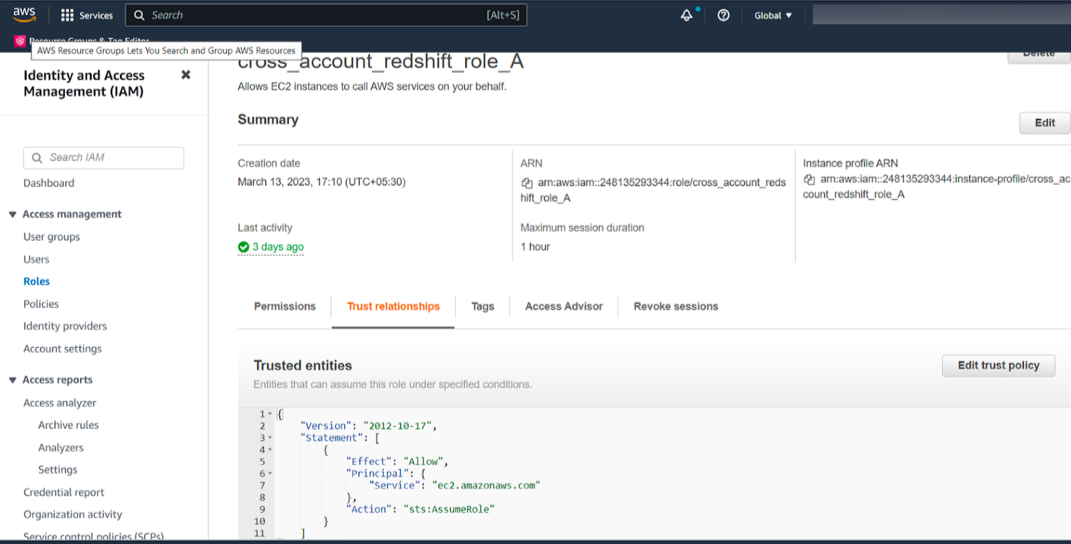Fold the Statement array at line 3

click(270, 437)
